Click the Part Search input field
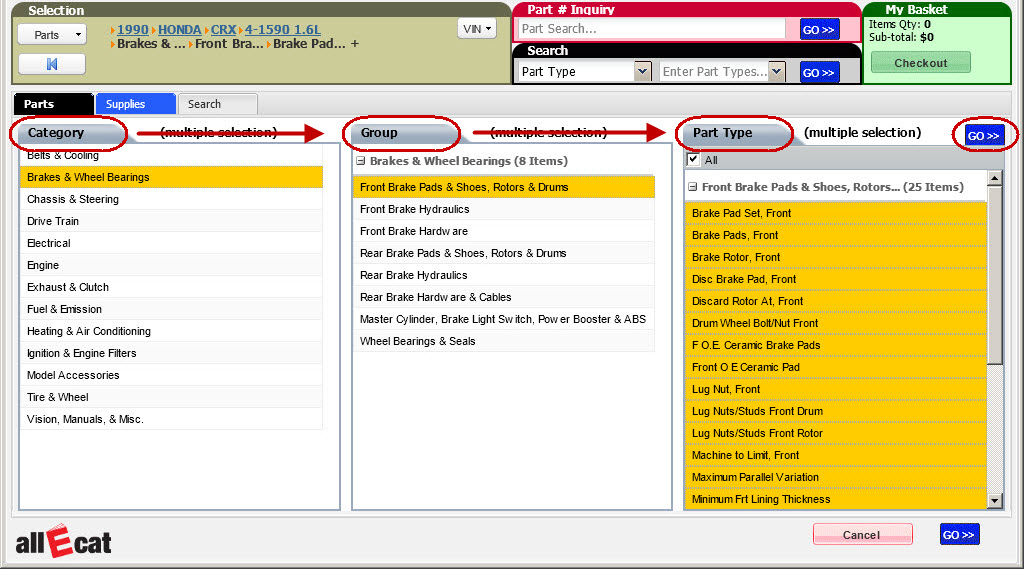The width and height of the screenshot is (1024, 569). 654,29
